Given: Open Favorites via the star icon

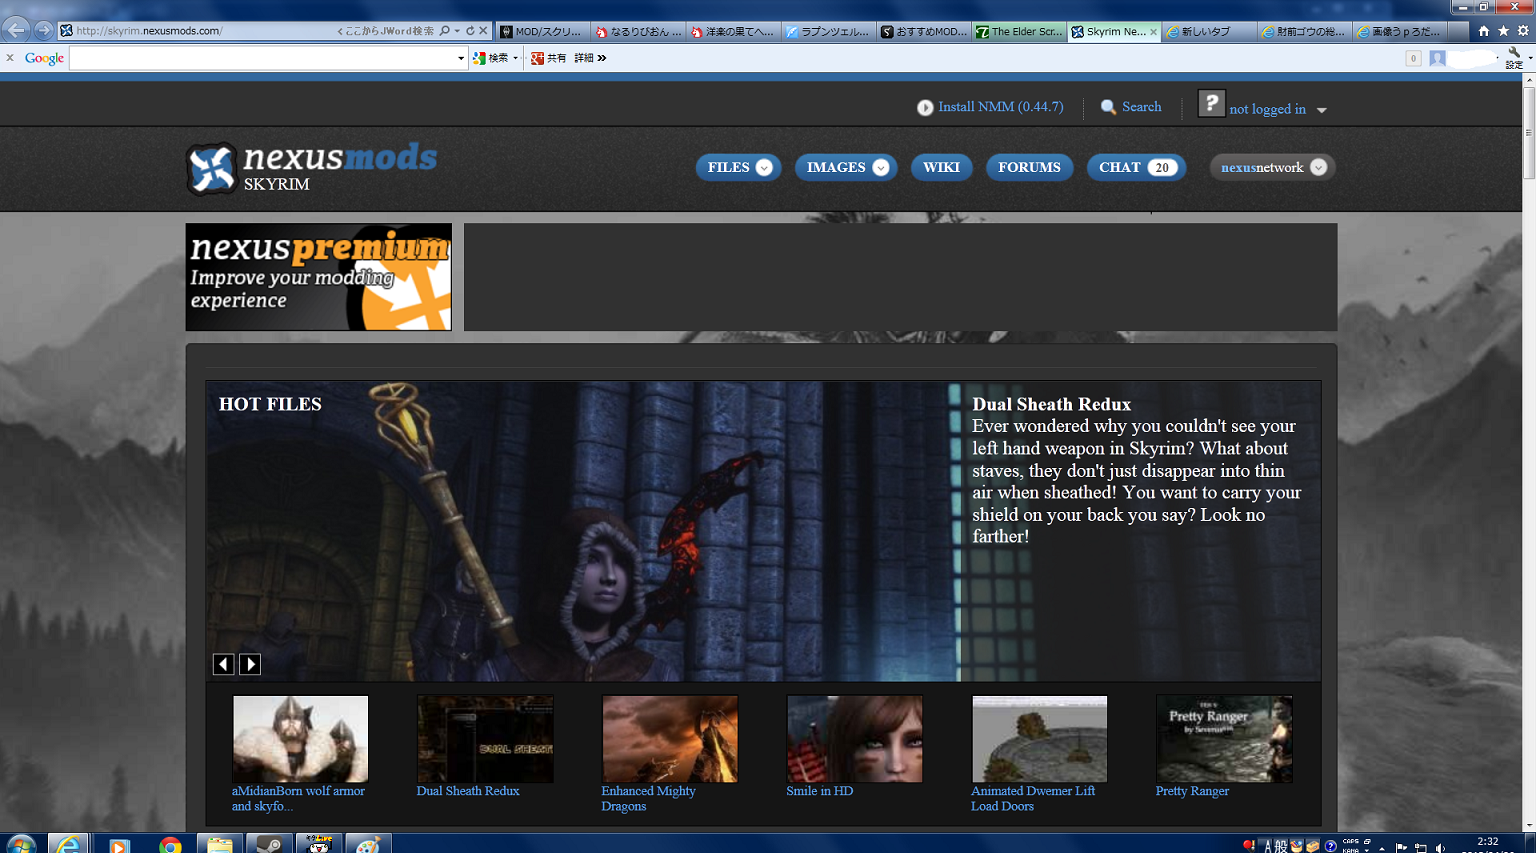Looking at the screenshot, I should 1503,31.
